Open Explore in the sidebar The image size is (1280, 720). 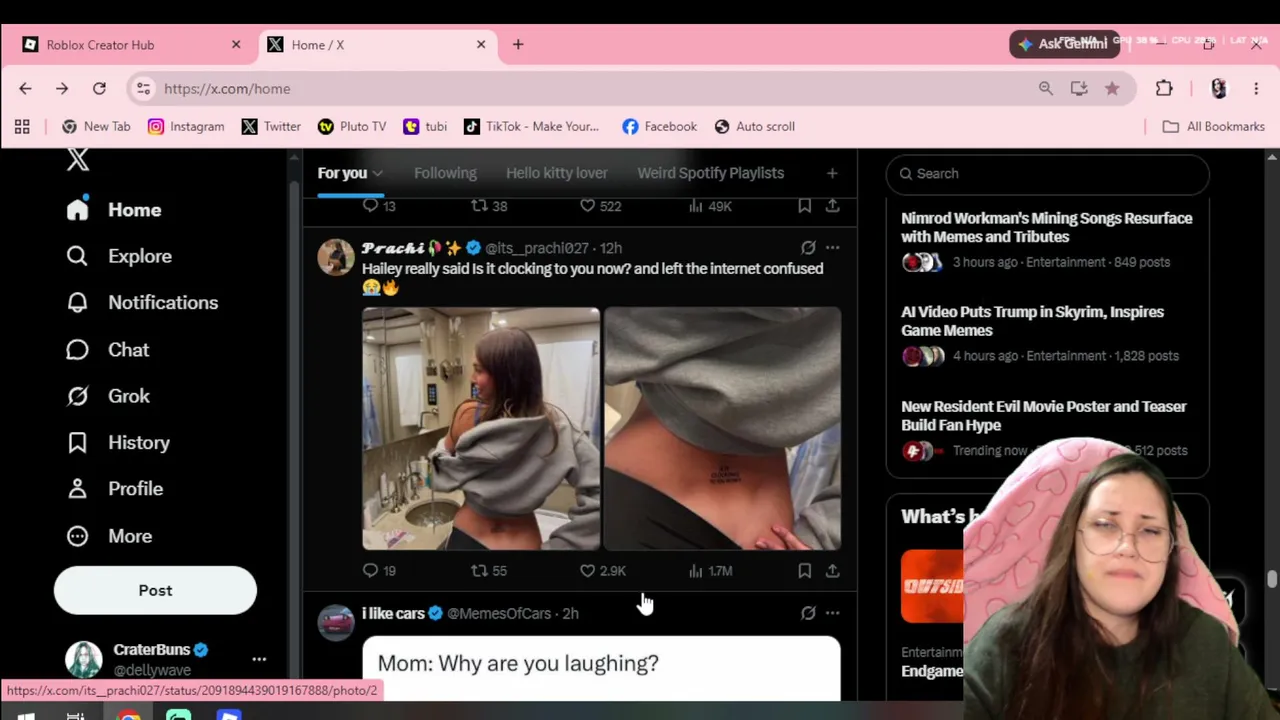[119, 256]
